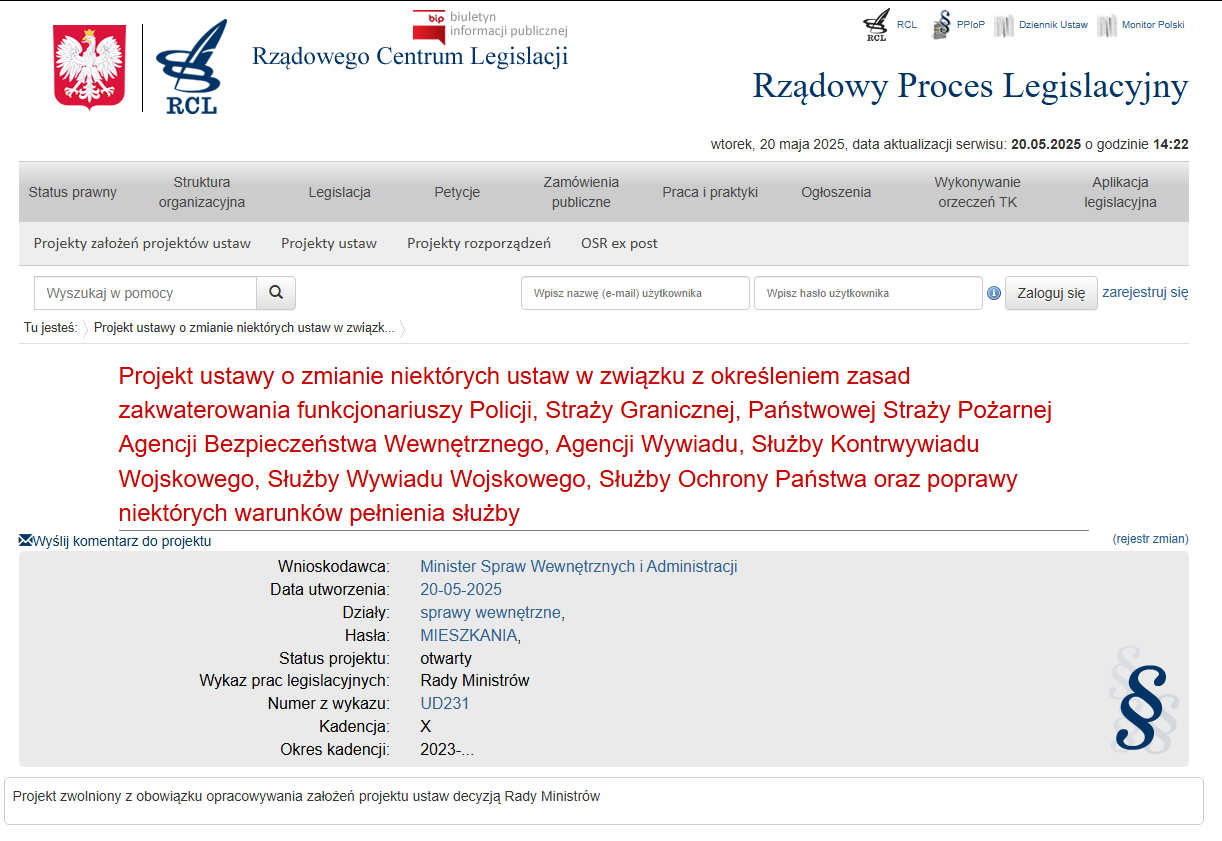1222x841 pixels.
Task: Open Aplikacja legislacyjna menu
Action: tap(1120, 192)
